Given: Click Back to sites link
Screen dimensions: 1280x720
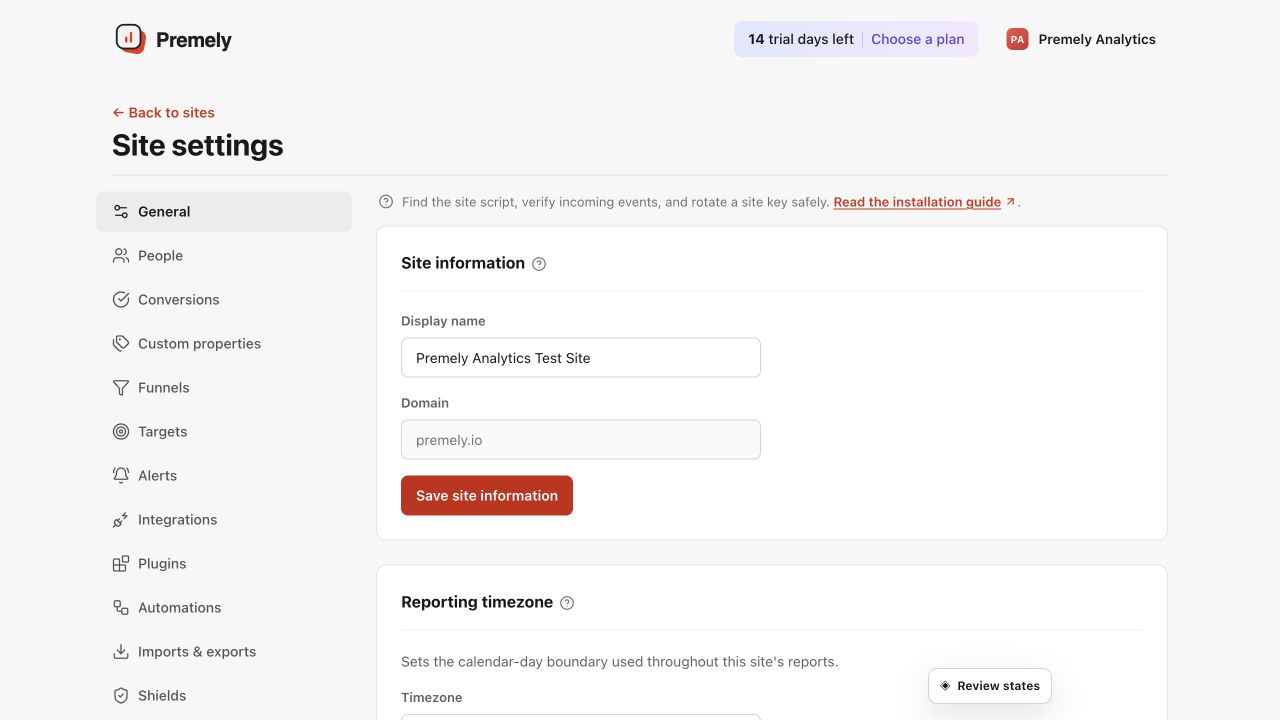Looking at the screenshot, I should tap(163, 113).
